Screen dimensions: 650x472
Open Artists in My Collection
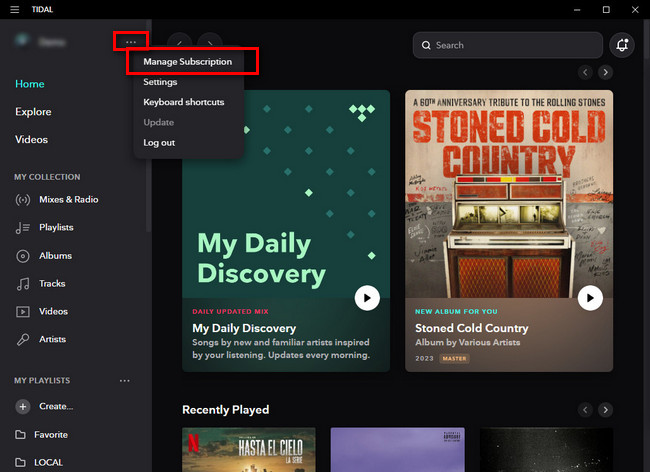[53, 339]
